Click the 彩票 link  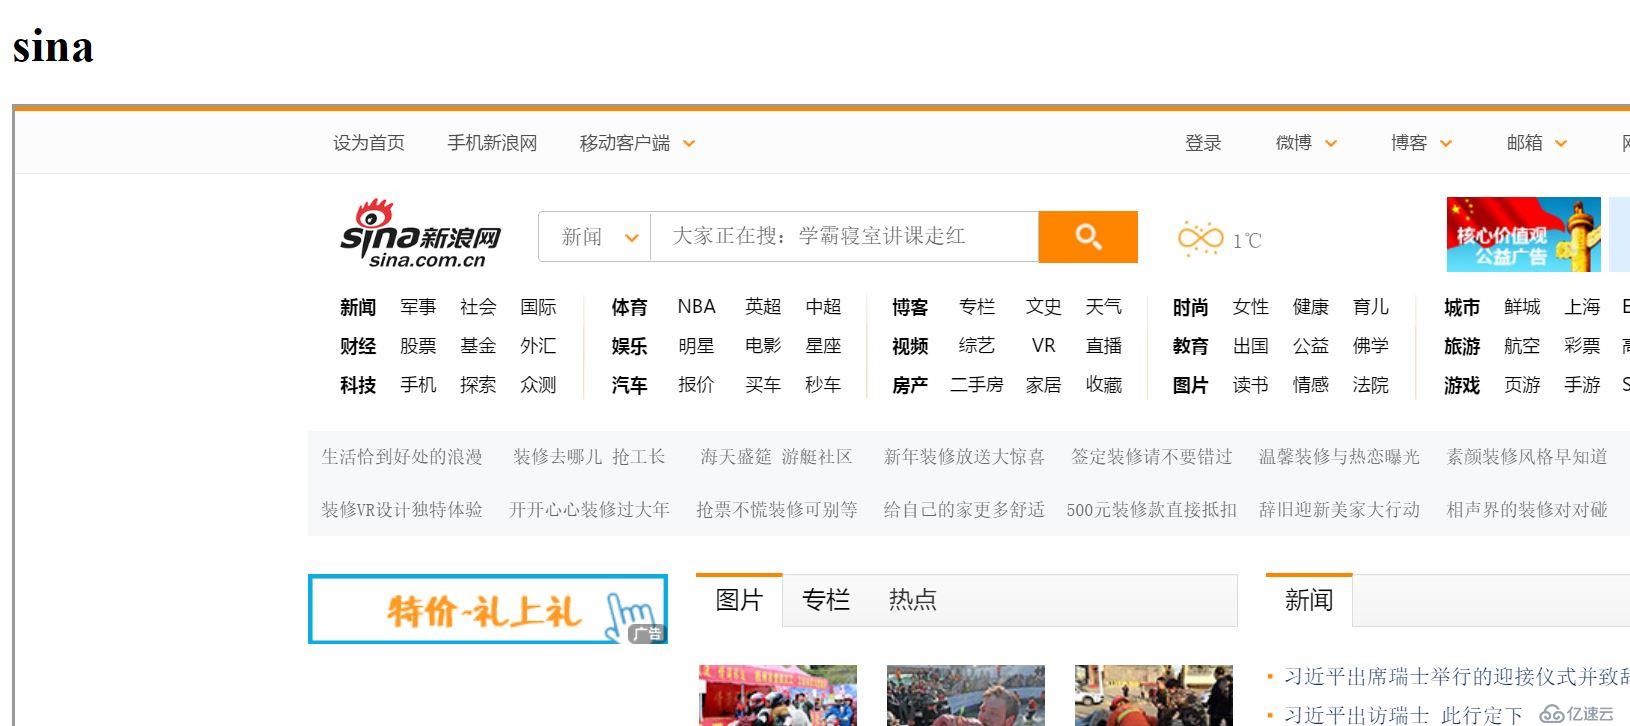1582,346
